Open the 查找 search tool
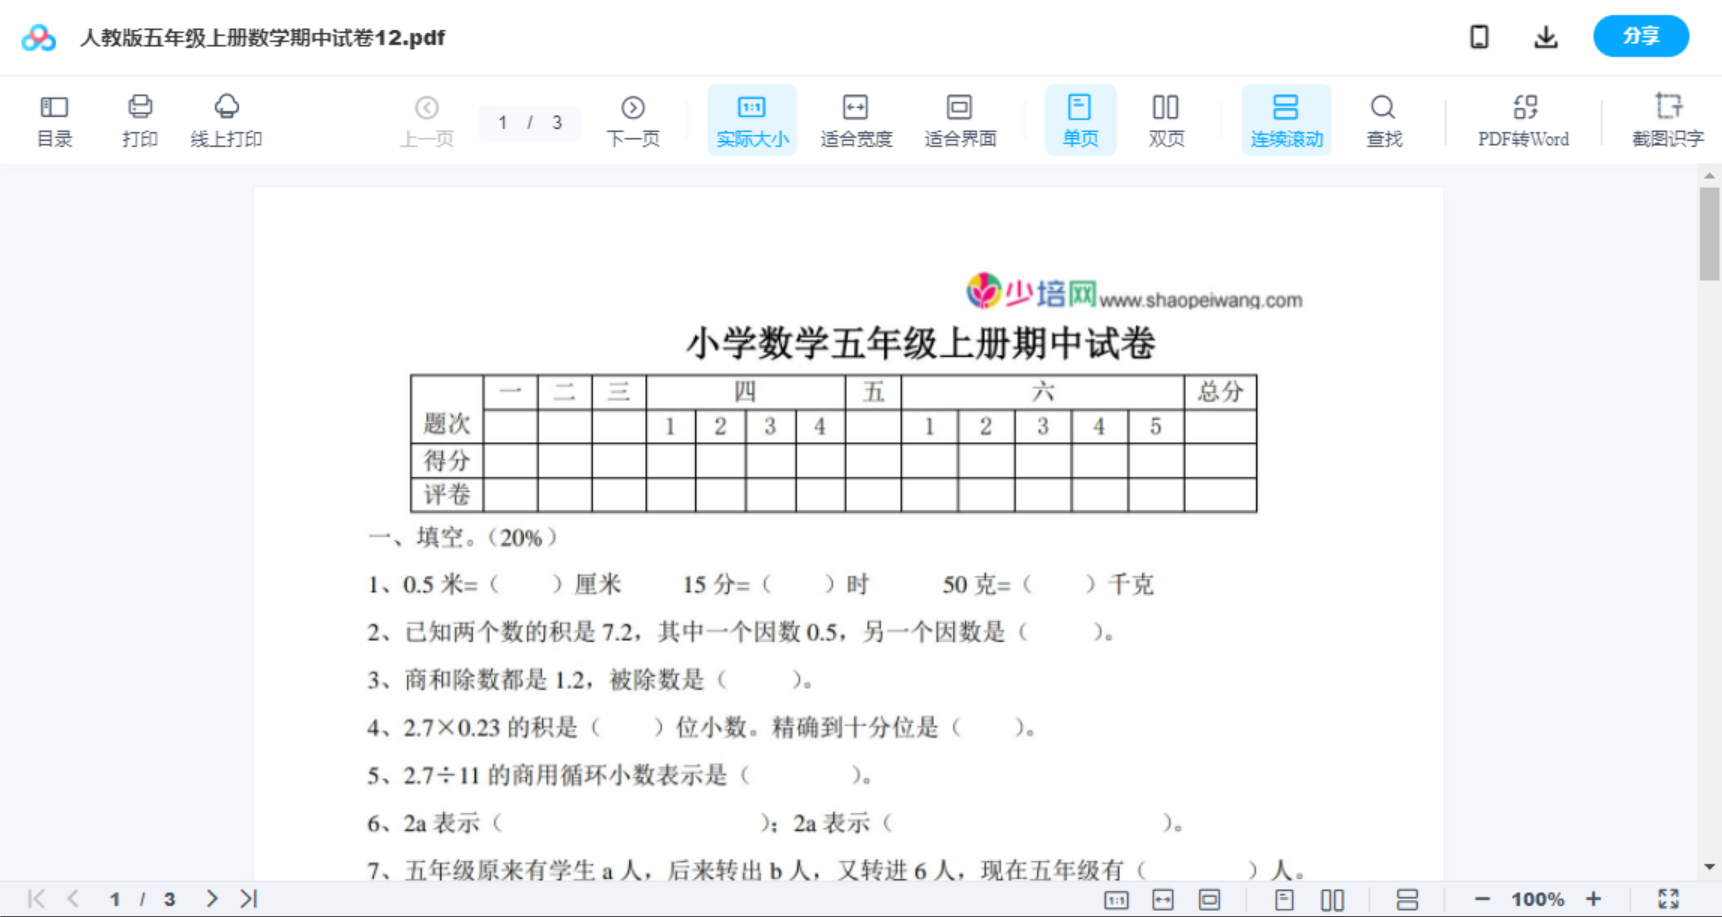Image resolution: width=1722 pixels, height=917 pixels. pos(1383,119)
